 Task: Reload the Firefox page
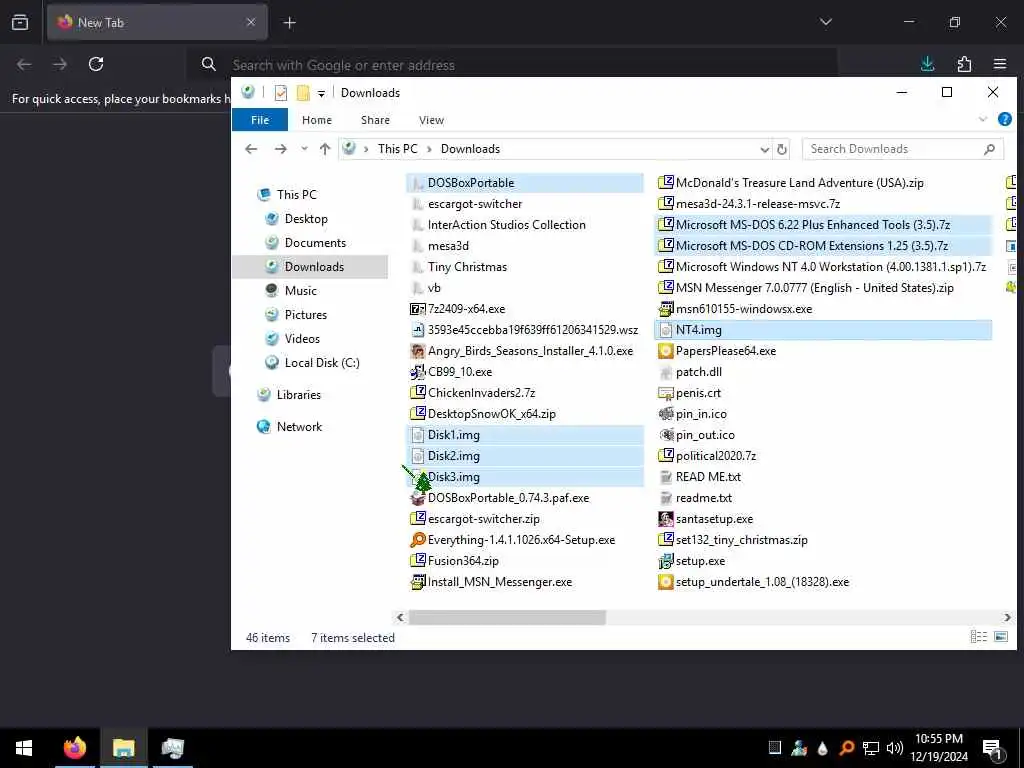click(x=96, y=64)
